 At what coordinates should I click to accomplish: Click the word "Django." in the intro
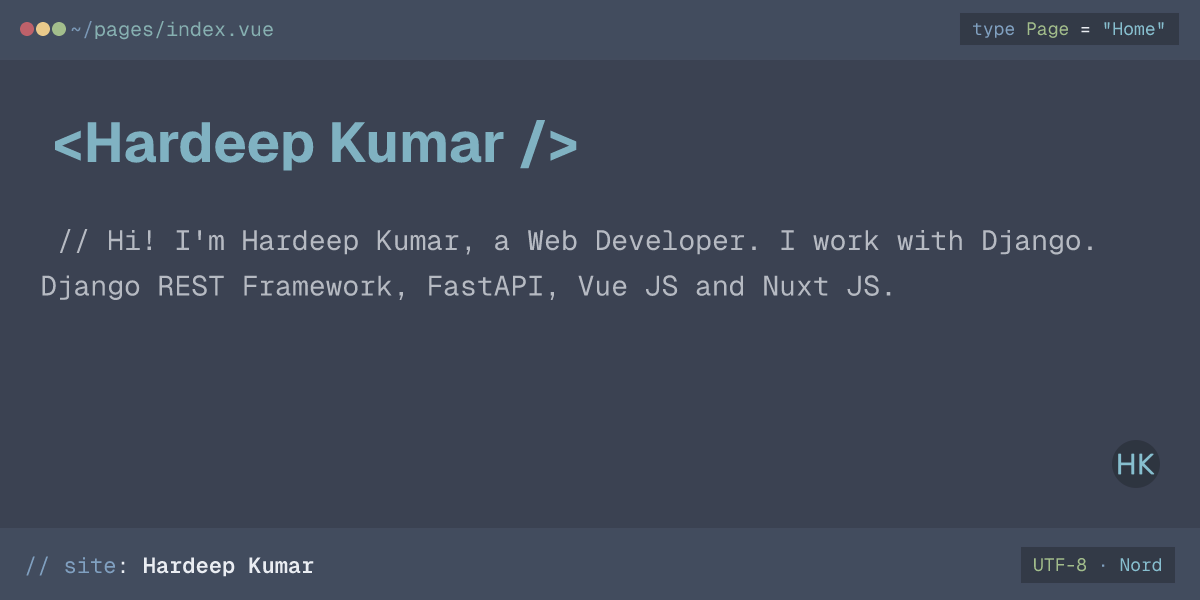pyautogui.click(x=1039, y=242)
